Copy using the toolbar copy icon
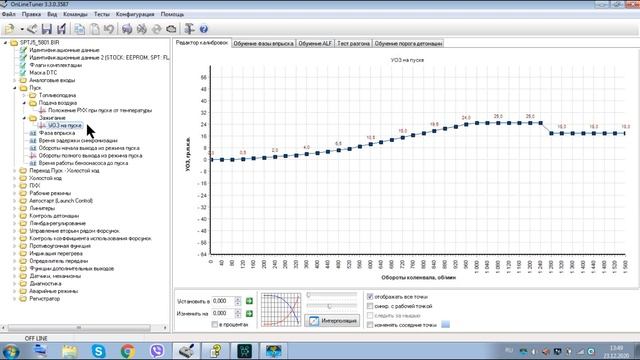640x360 pixels. [80, 29]
